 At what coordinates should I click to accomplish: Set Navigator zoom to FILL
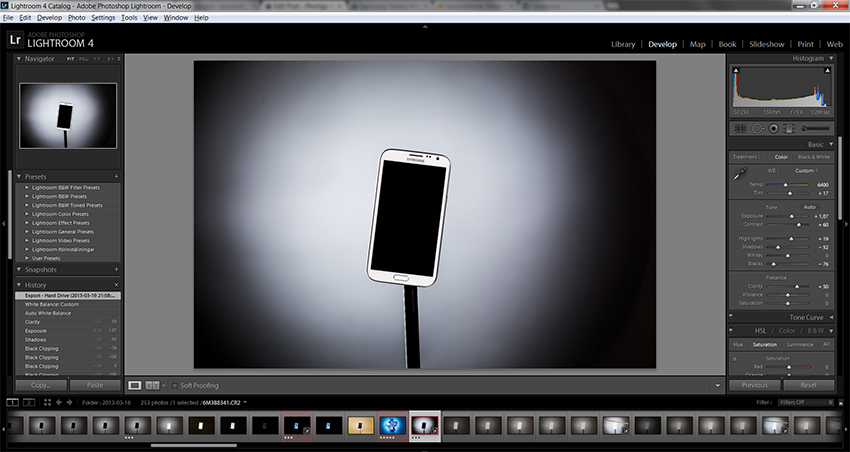click(83, 59)
